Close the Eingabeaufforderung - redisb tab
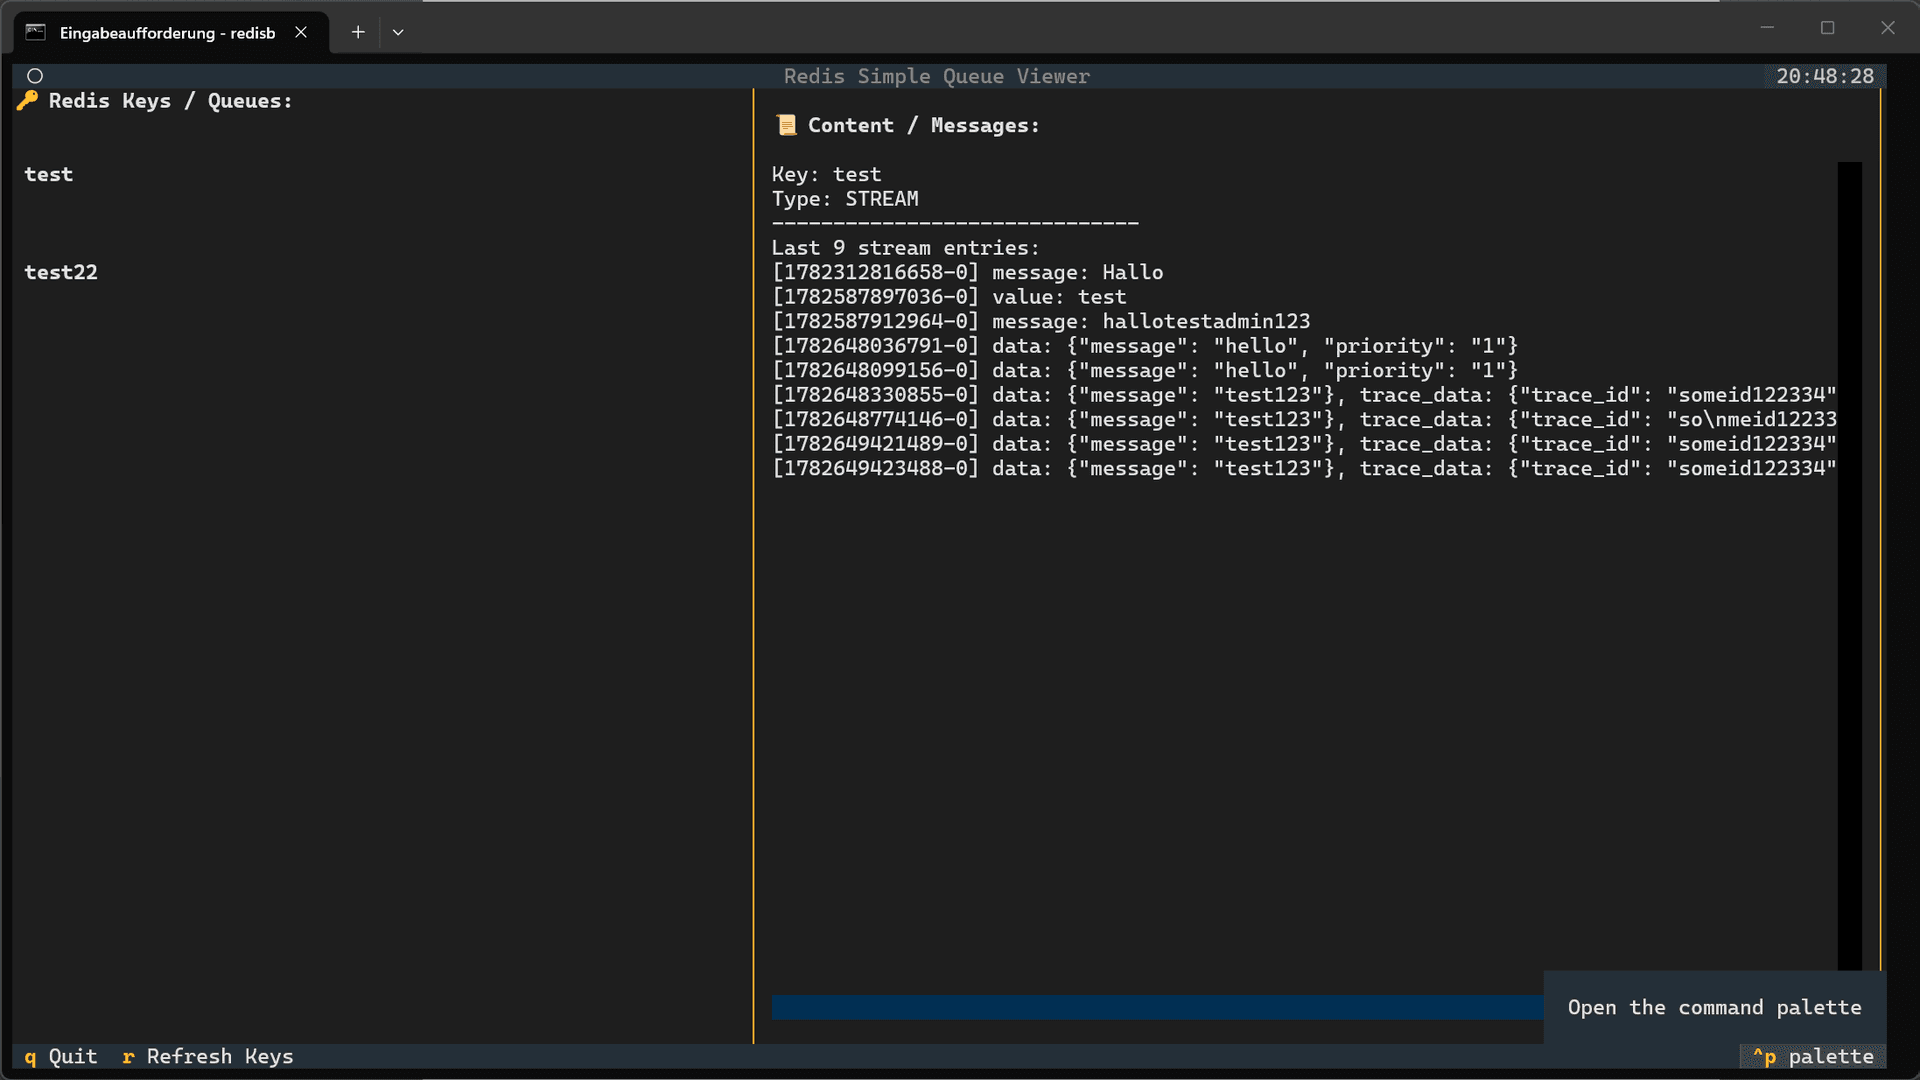Screen dimensions: 1920x1080 click(x=301, y=32)
